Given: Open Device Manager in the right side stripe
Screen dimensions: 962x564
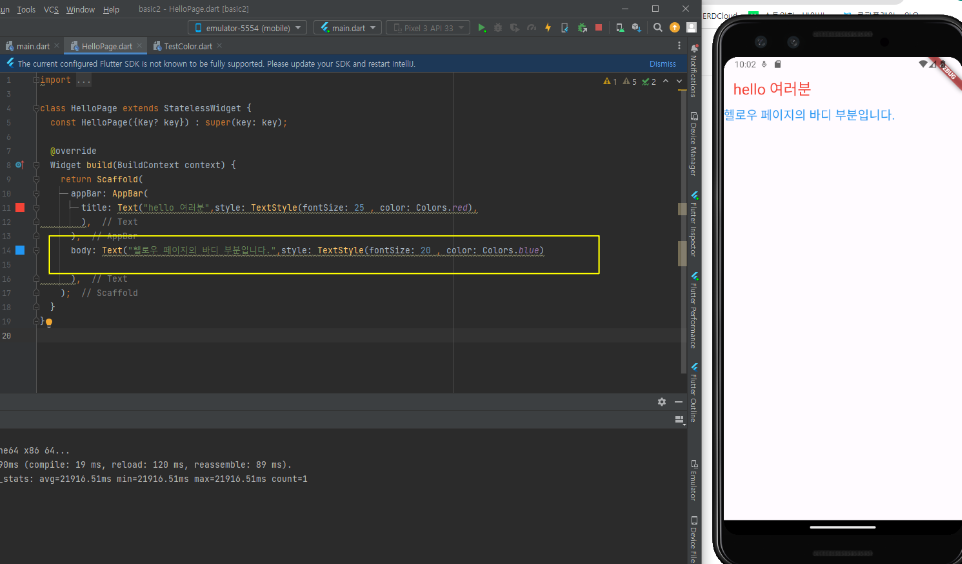Looking at the screenshot, I should pos(694,144).
